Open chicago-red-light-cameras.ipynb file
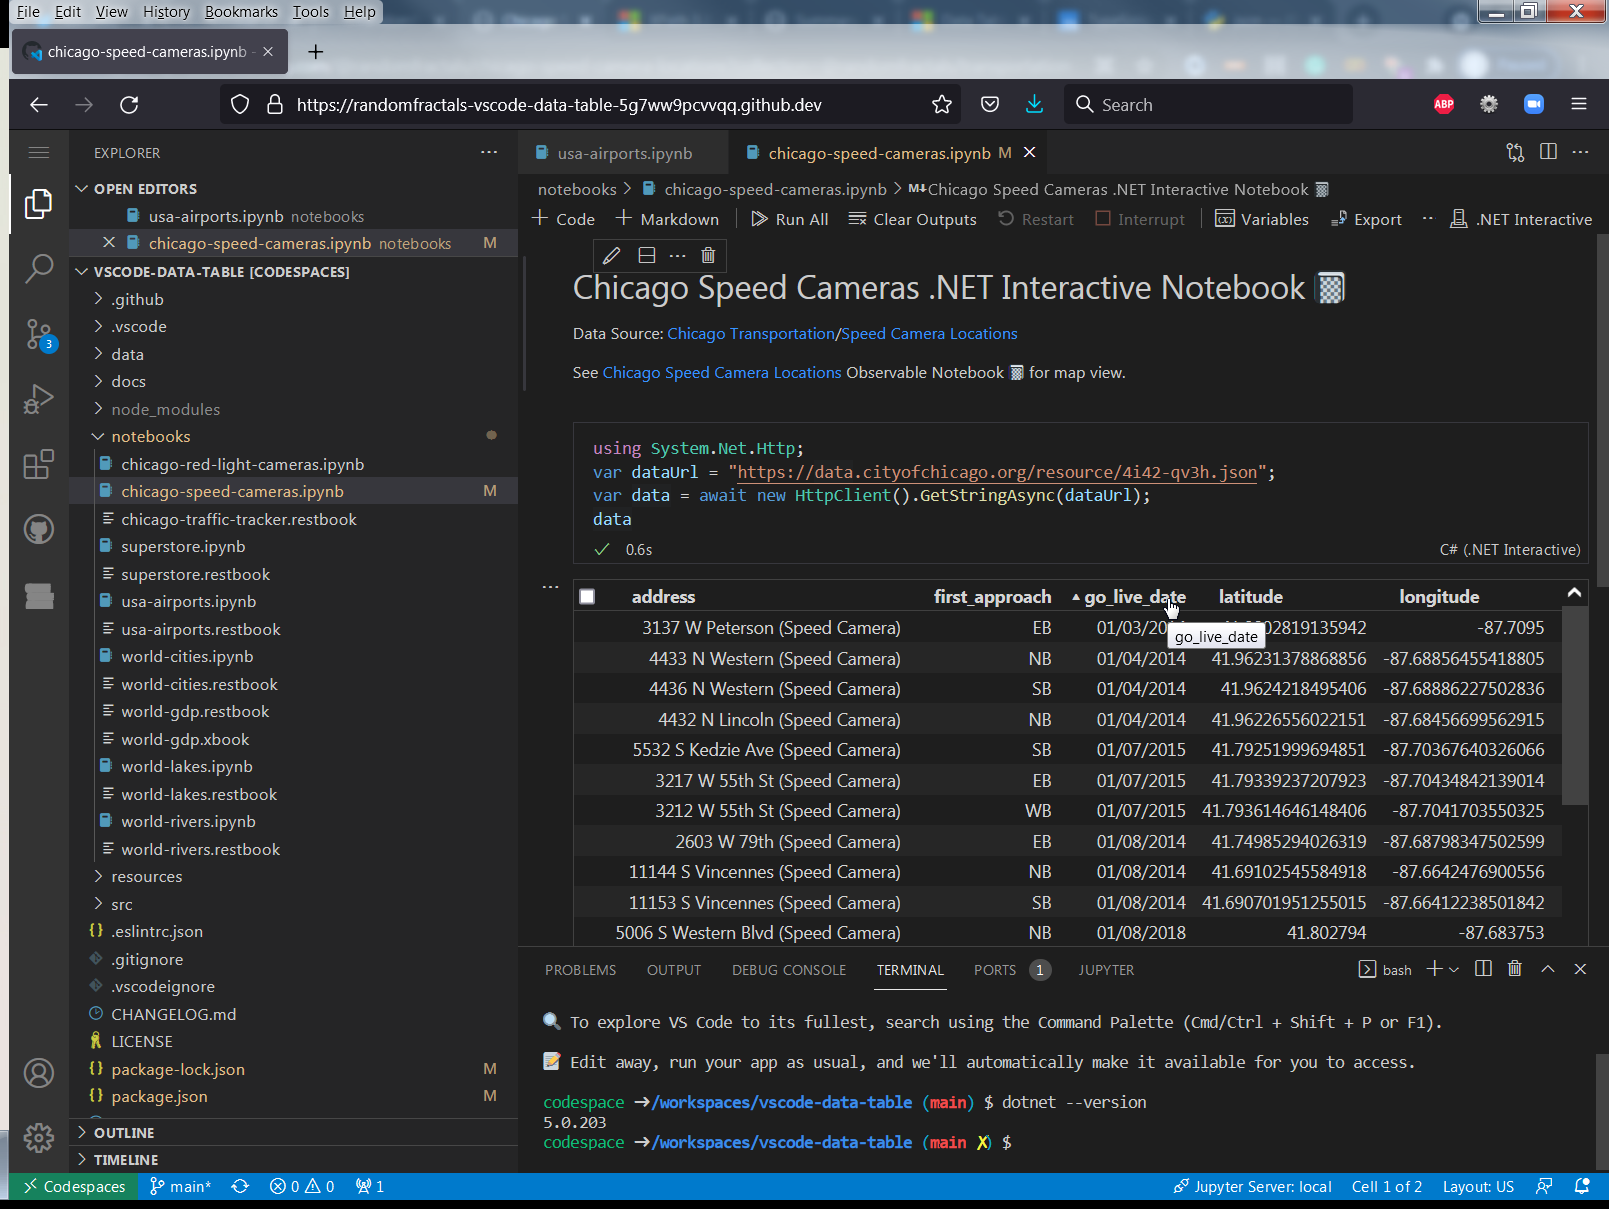The width and height of the screenshot is (1609, 1209). click(x=242, y=464)
